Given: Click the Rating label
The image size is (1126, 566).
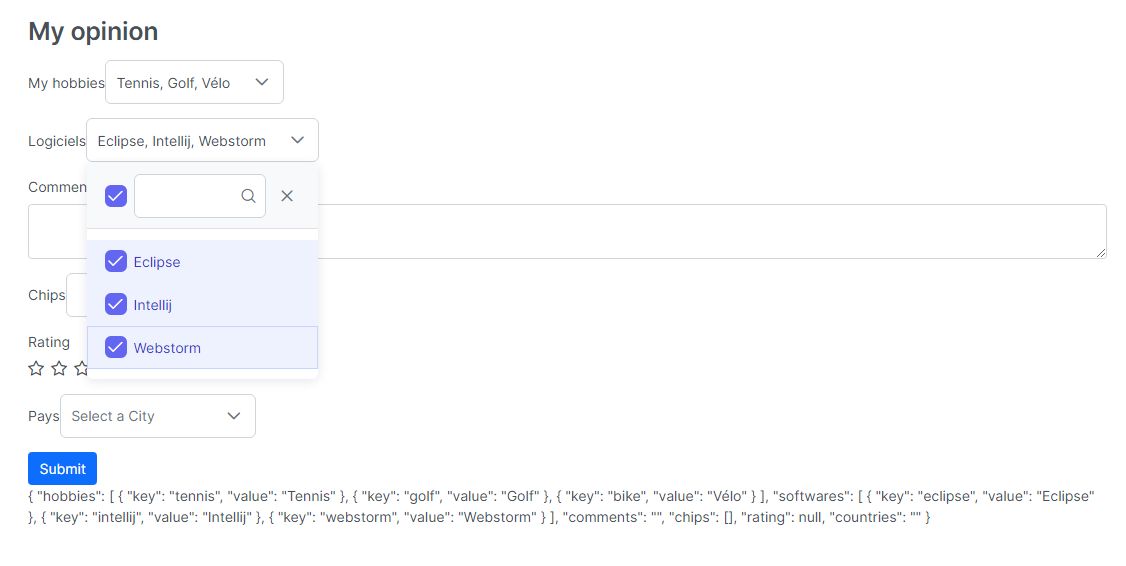Looking at the screenshot, I should pos(49,342).
